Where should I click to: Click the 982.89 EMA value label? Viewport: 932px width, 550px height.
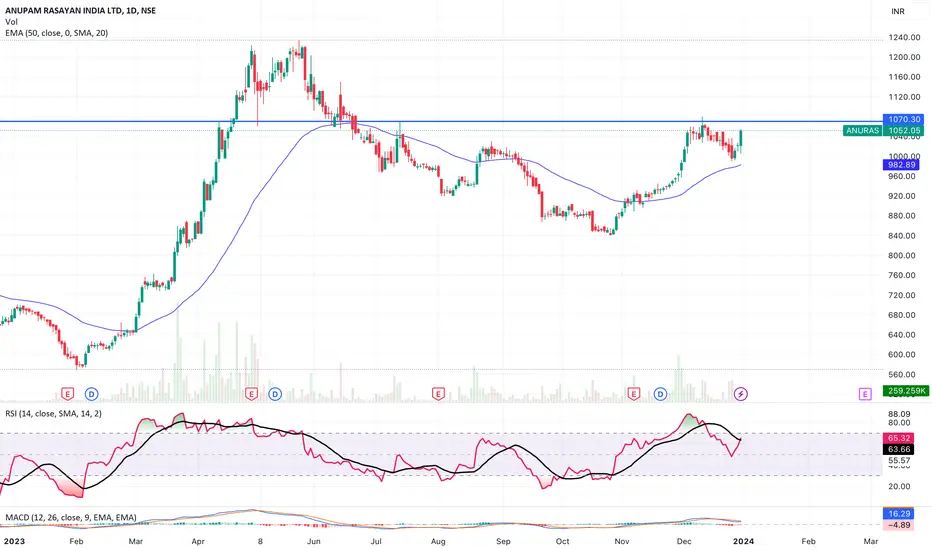click(902, 165)
